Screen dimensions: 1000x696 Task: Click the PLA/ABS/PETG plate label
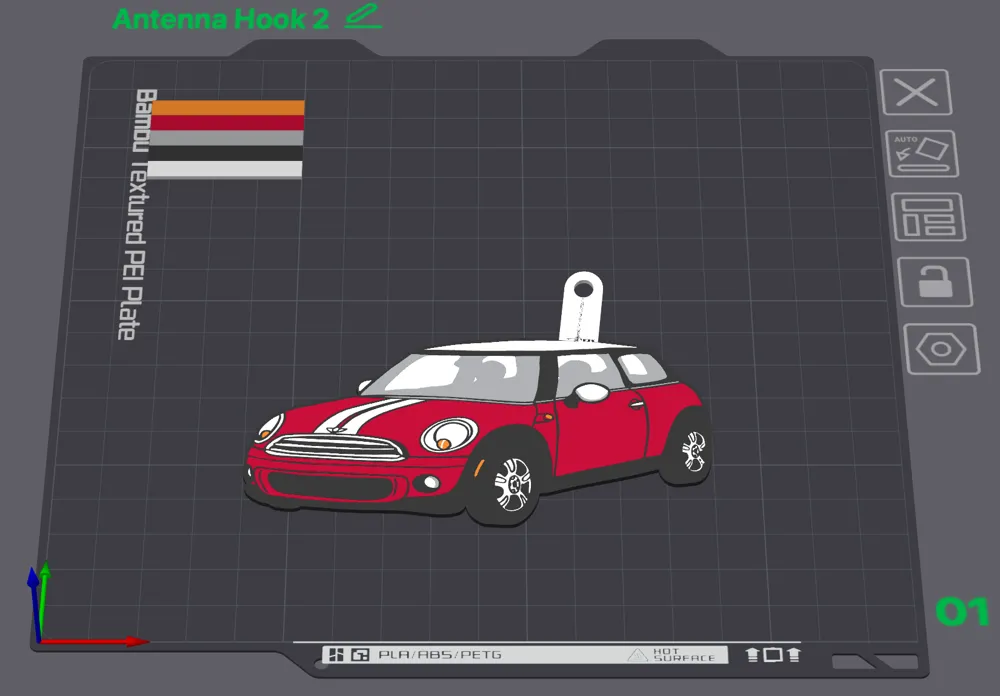coord(440,655)
